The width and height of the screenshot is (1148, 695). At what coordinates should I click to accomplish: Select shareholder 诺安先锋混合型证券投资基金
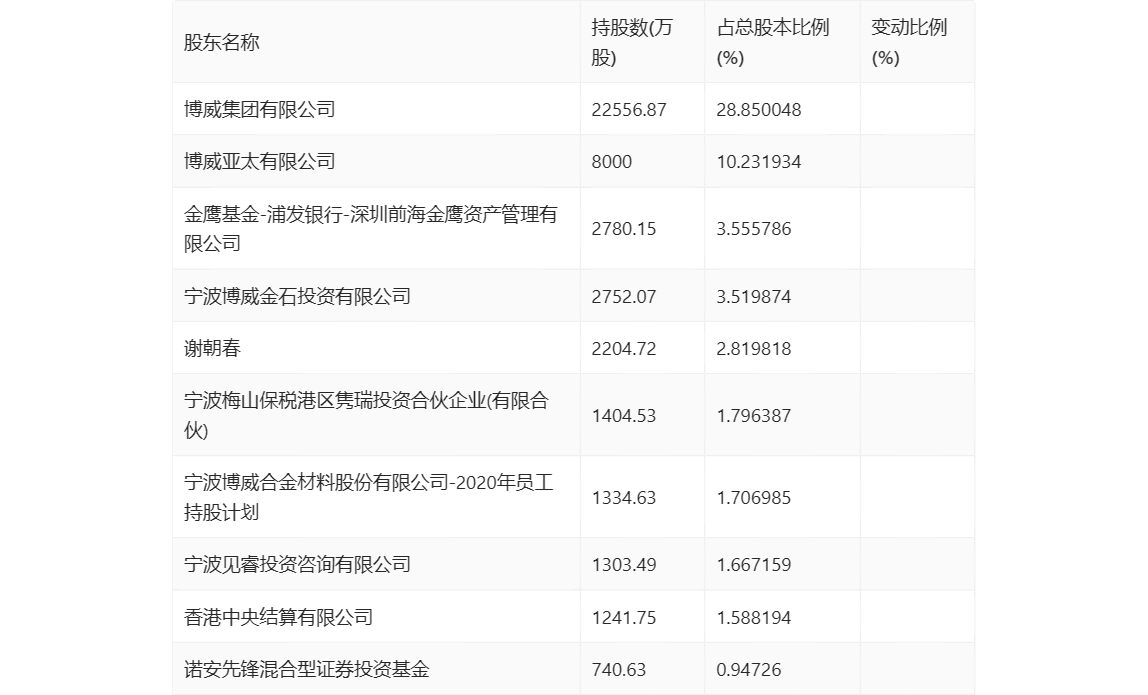point(307,669)
